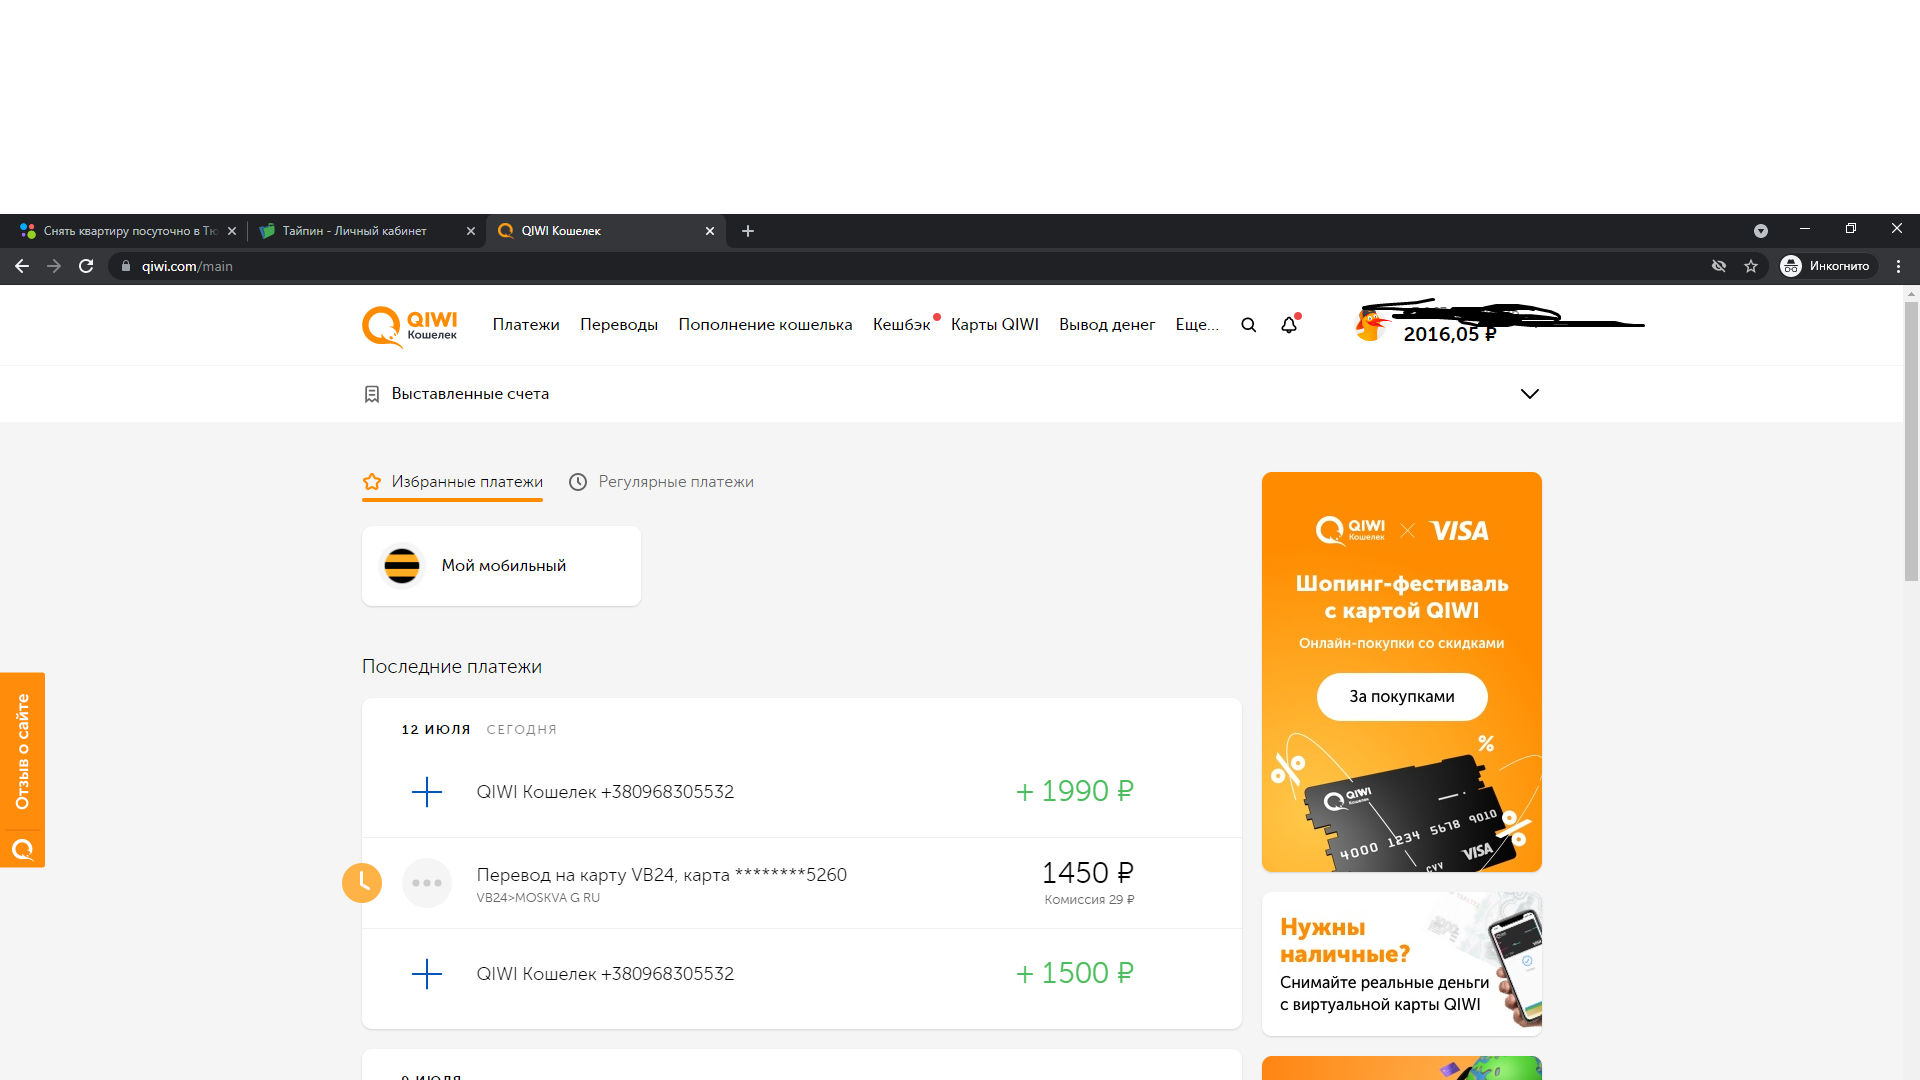This screenshot has height=1080, width=1920.
Task: Click the crossed-out eye icon in address bar
Action: (1719, 266)
